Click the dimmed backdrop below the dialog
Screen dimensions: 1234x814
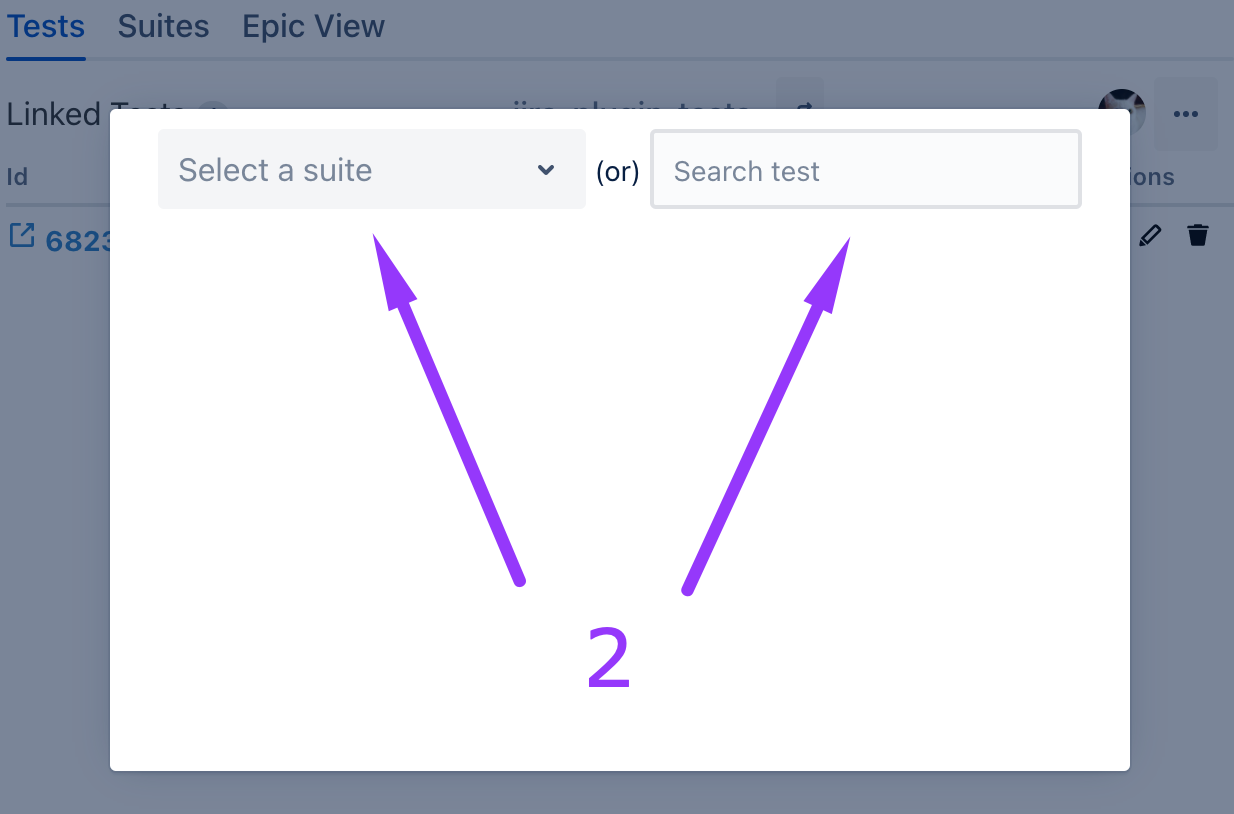click(617, 792)
